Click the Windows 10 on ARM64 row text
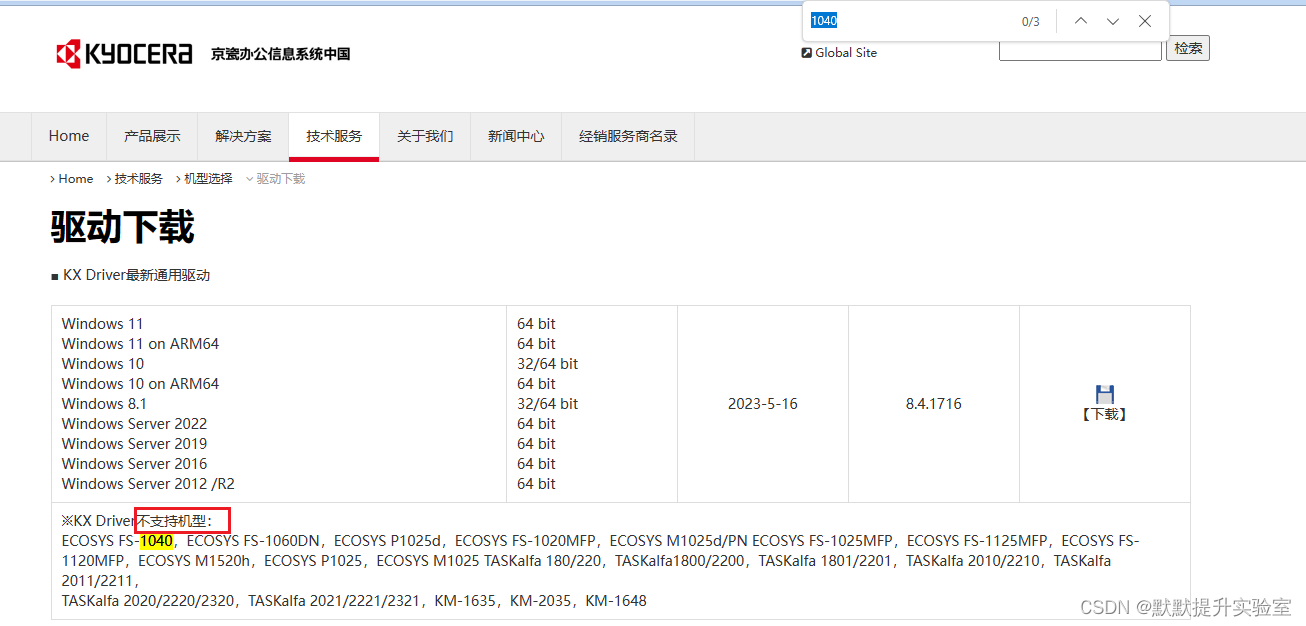The width and height of the screenshot is (1306, 626). pos(140,384)
